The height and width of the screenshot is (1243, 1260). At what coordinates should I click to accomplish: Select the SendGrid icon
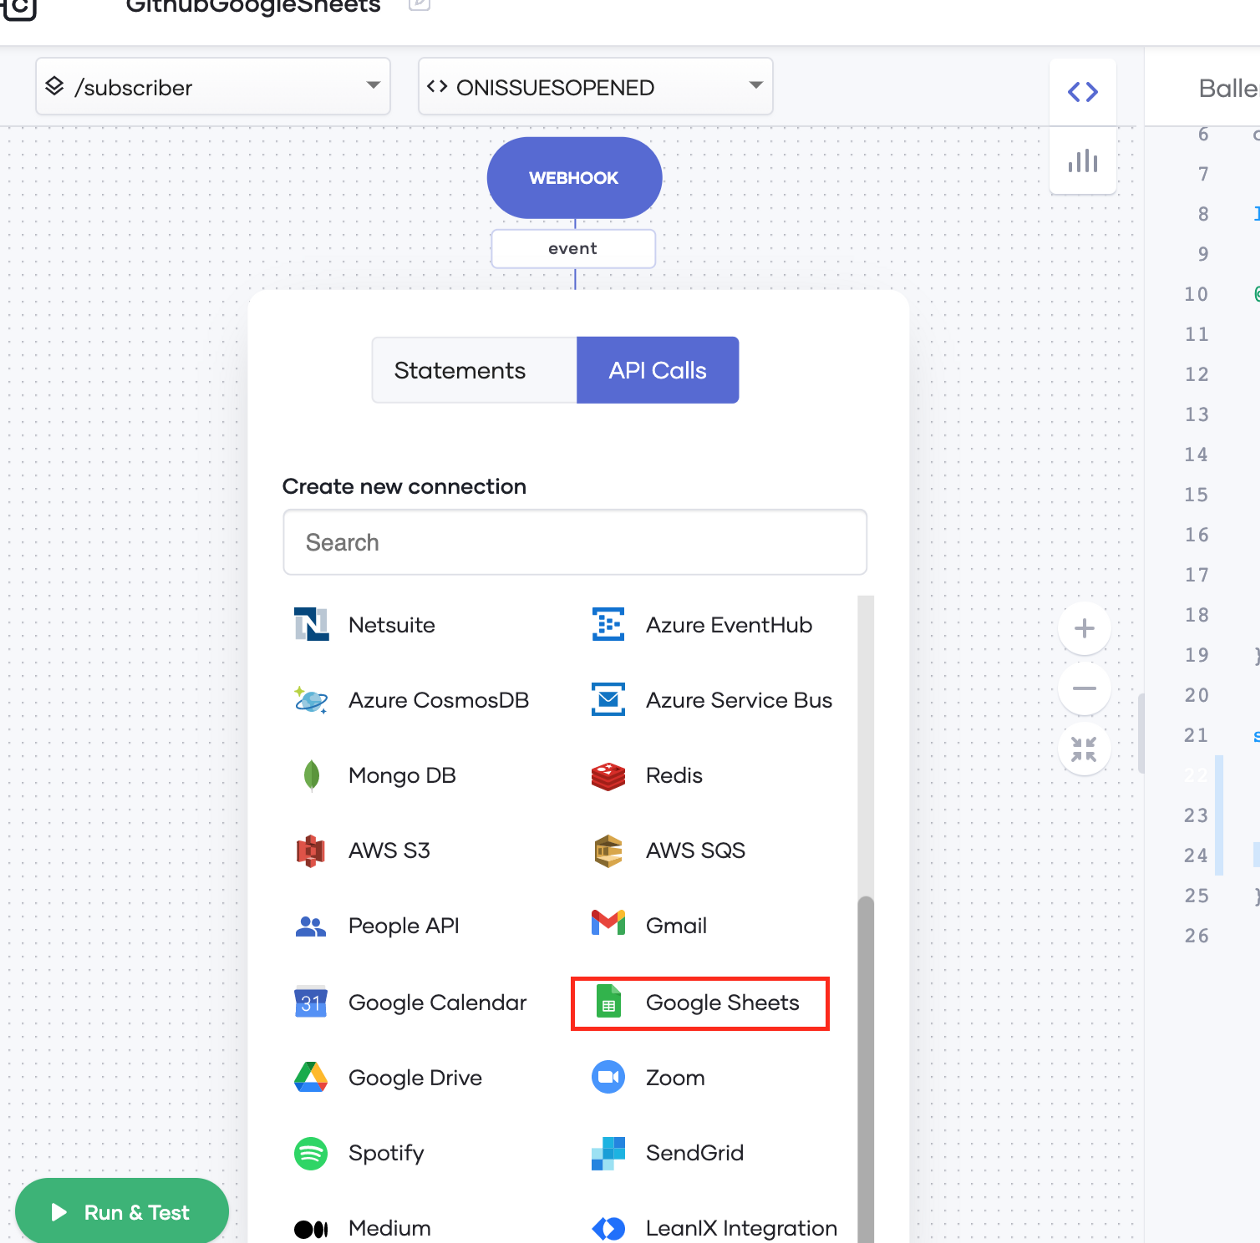(x=608, y=1153)
